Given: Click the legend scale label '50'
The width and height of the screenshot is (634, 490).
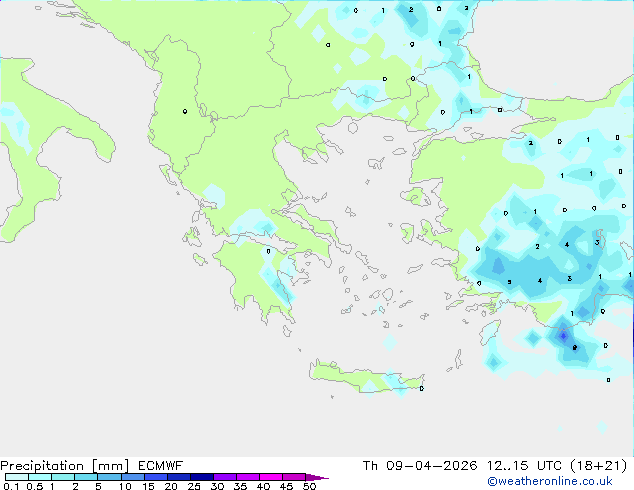Looking at the screenshot, I should [310, 486].
